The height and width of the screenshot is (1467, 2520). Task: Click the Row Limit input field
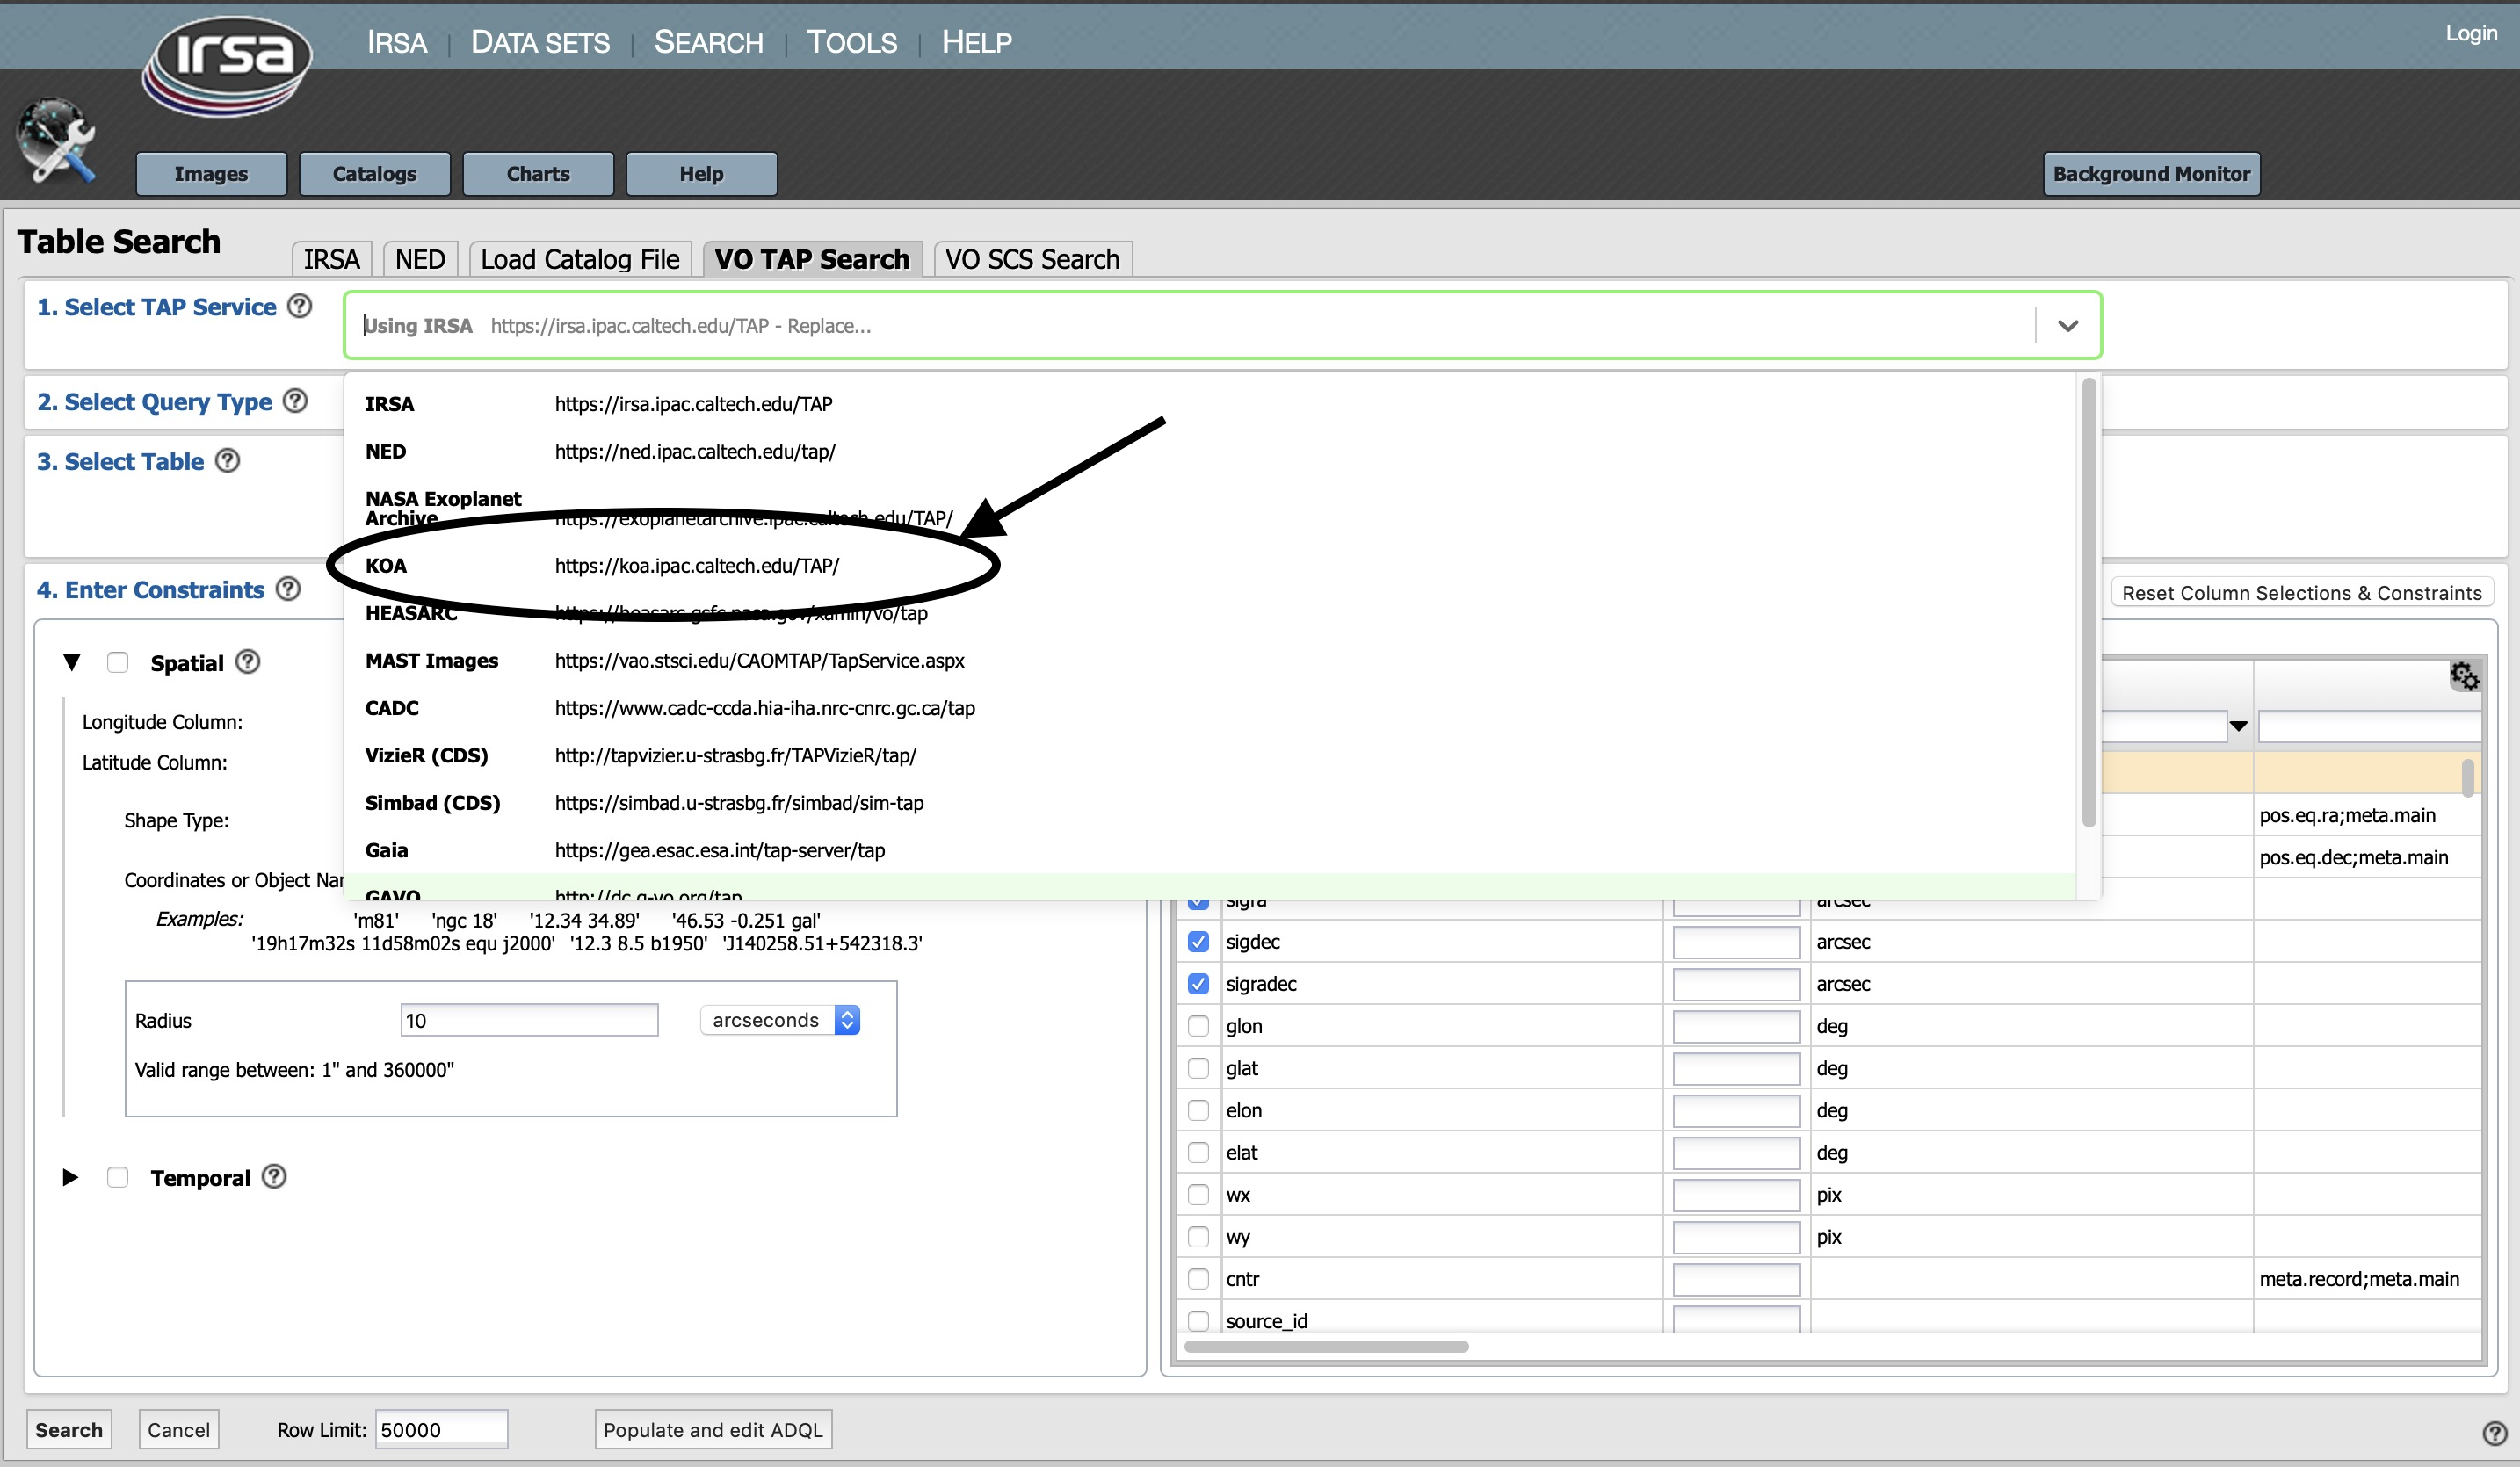click(x=441, y=1430)
